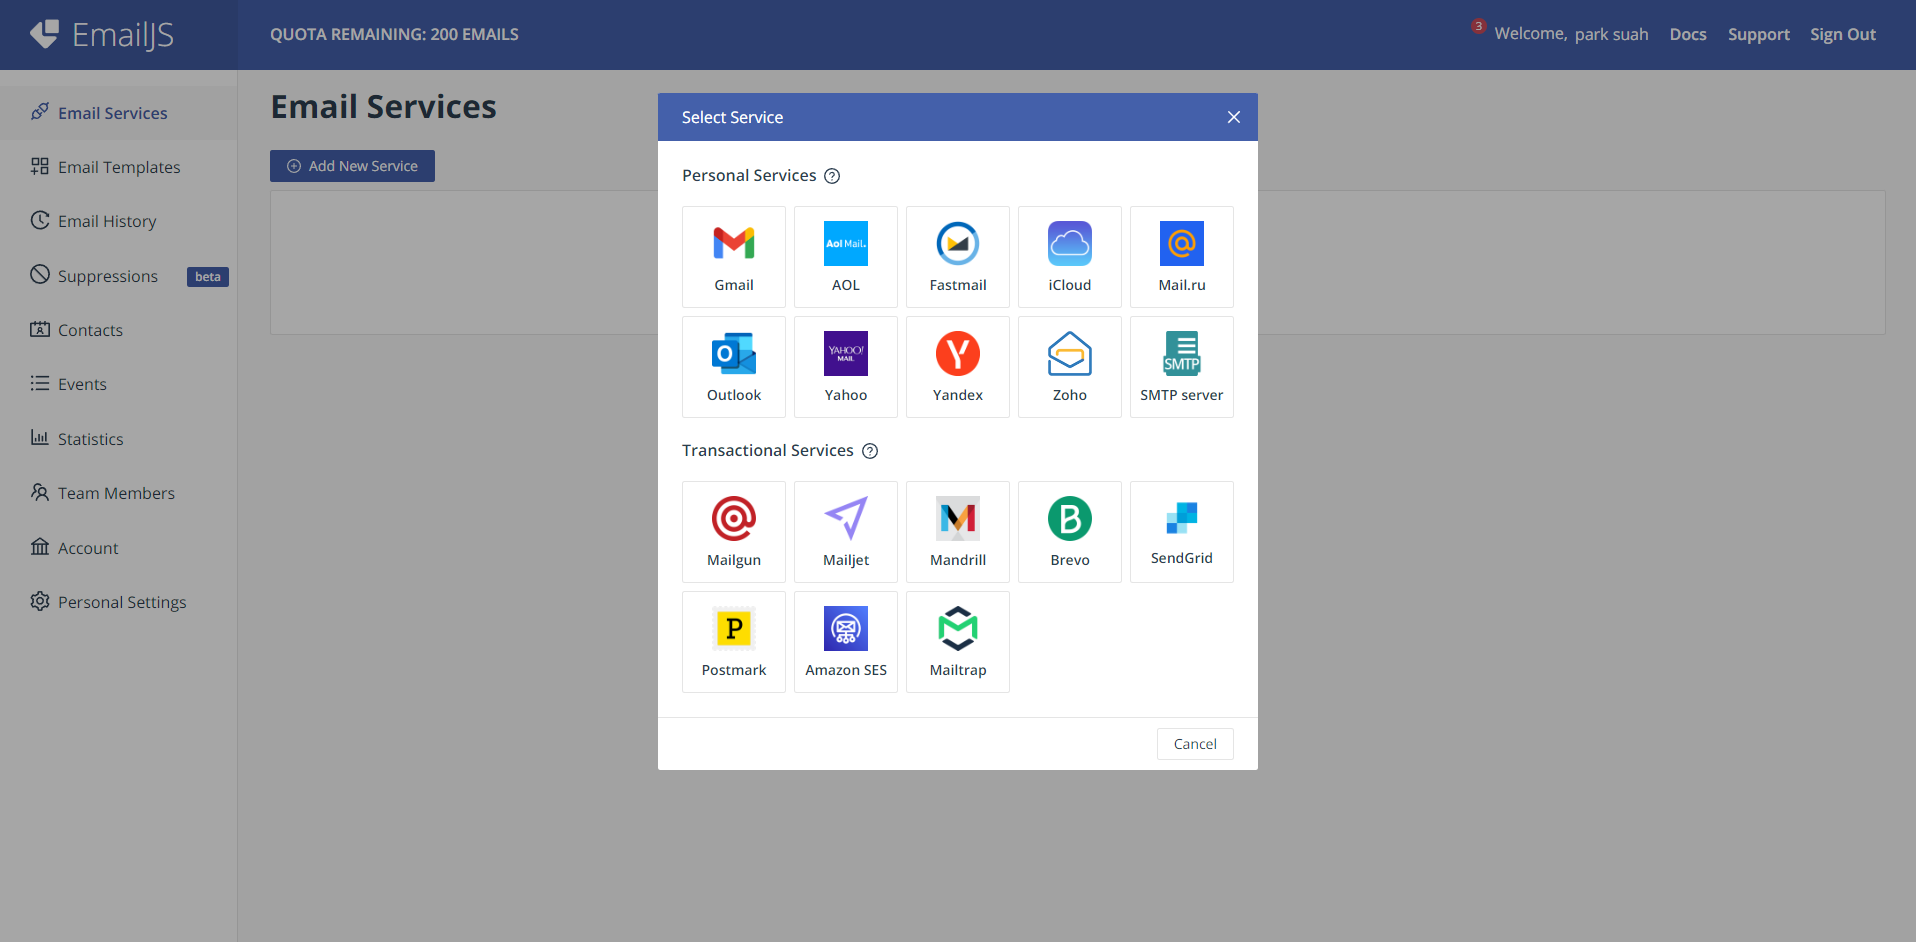Click the Personal Services help icon
Image resolution: width=1916 pixels, height=942 pixels.
pyautogui.click(x=832, y=176)
